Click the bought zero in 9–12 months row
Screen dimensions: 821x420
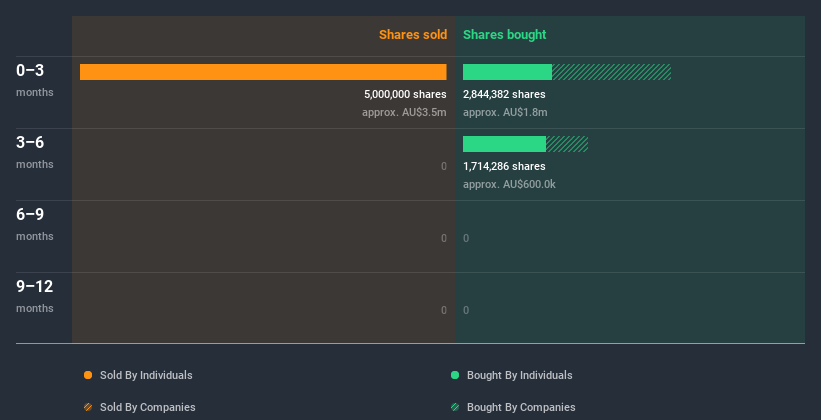tap(466, 311)
